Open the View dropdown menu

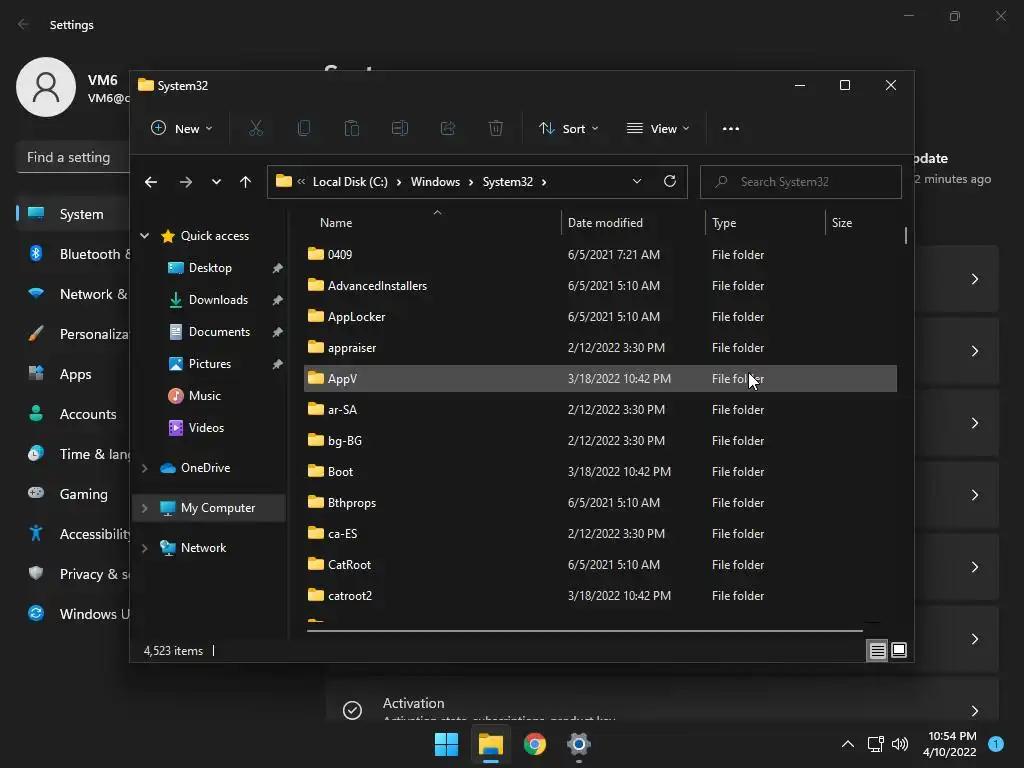coord(658,129)
